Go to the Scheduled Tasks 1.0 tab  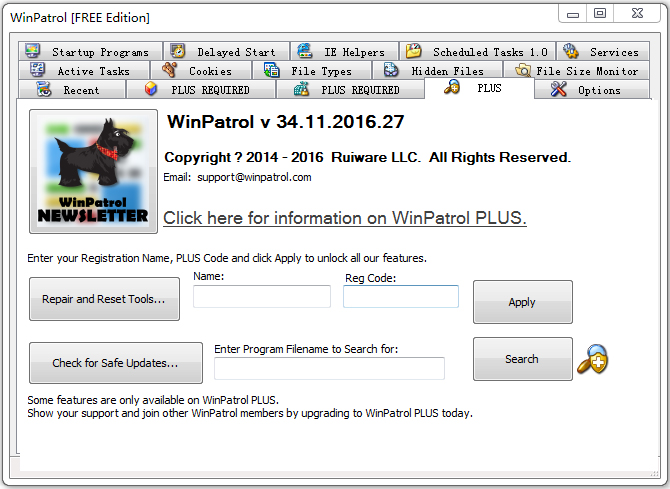click(477, 51)
